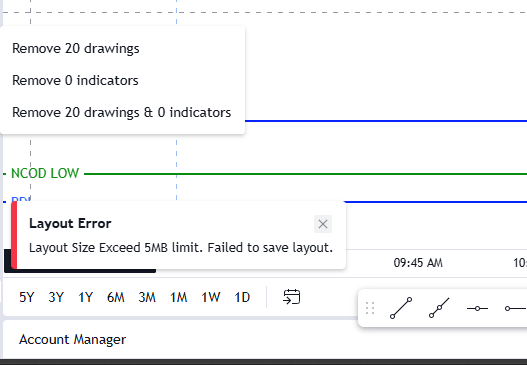The width and height of the screenshot is (527, 365).
Task: Set chart range to 3Y
Action: click(56, 297)
